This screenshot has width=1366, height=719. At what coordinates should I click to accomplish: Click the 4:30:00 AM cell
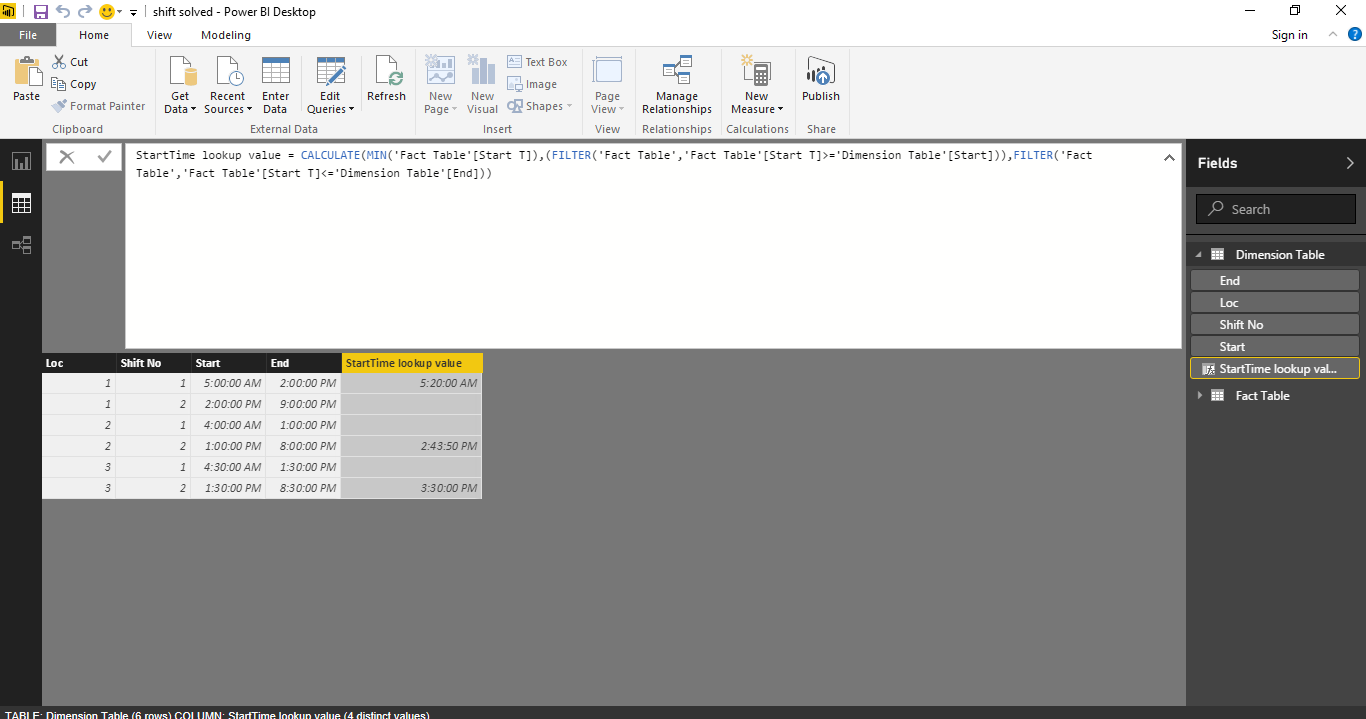pyautogui.click(x=228, y=467)
